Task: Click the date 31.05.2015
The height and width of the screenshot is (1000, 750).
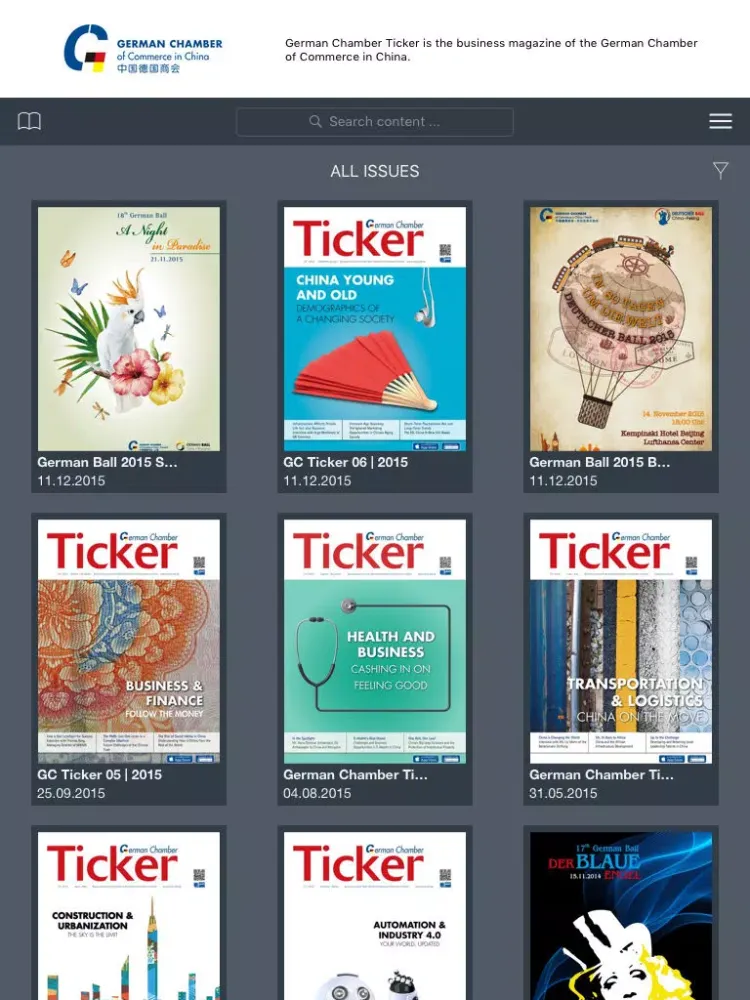Action: point(563,793)
